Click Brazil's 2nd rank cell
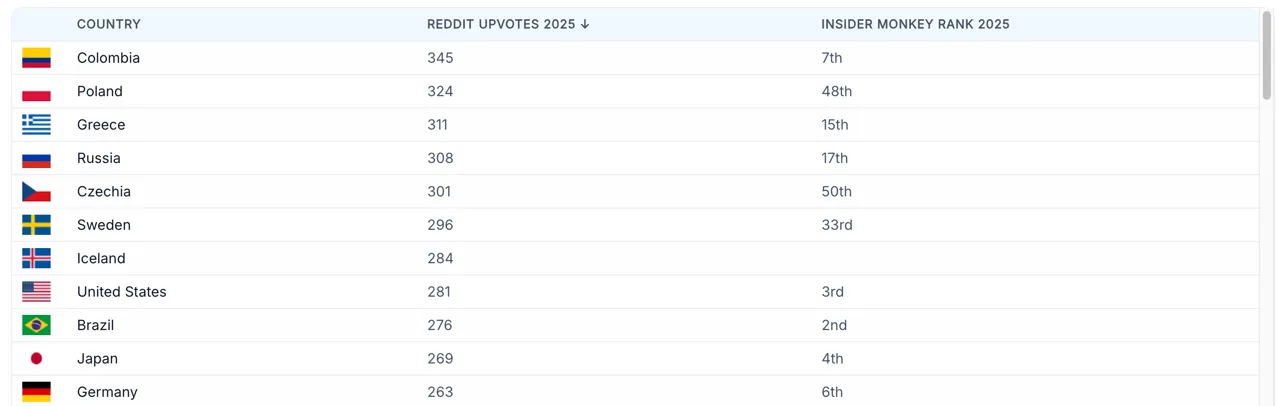This screenshot has height=406, width=1280. (x=834, y=325)
